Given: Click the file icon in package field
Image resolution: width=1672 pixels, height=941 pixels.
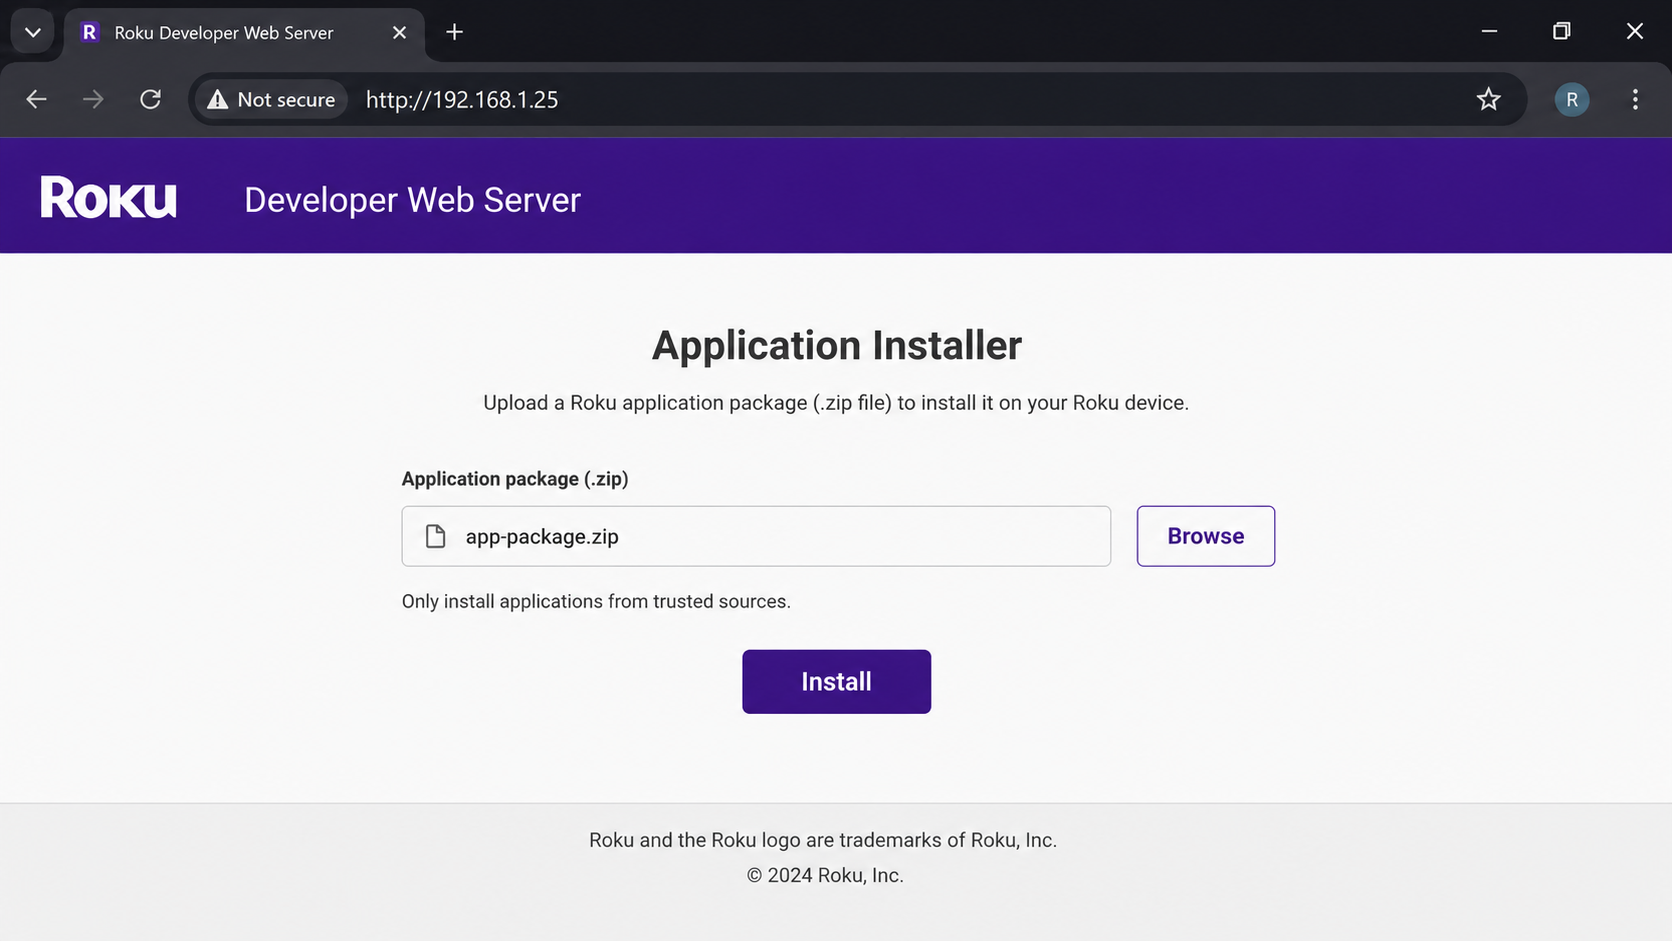Looking at the screenshot, I should (435, 536).
